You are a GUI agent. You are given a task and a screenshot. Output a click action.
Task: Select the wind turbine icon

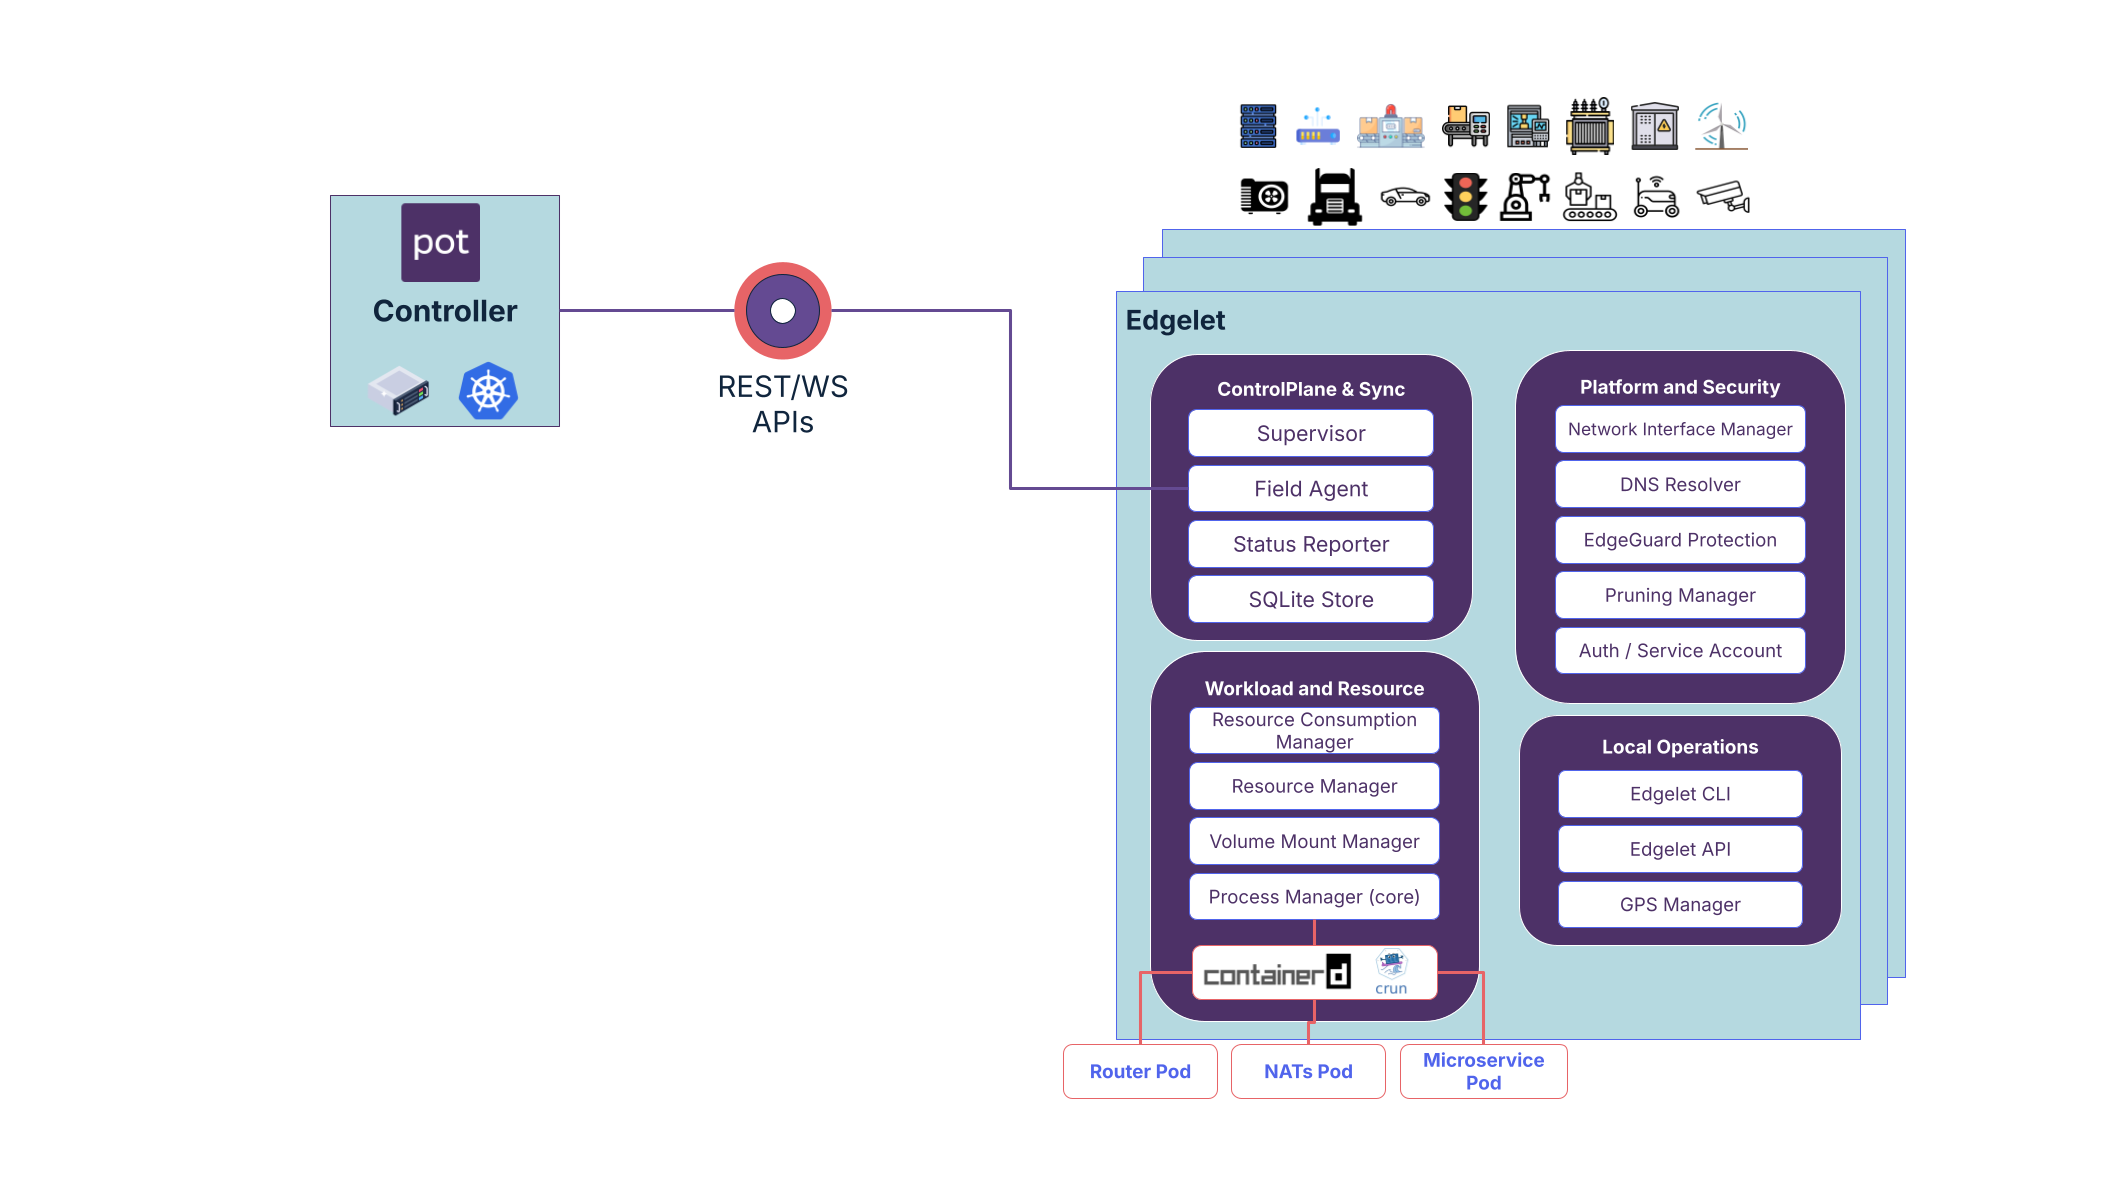pos(1721,126)
